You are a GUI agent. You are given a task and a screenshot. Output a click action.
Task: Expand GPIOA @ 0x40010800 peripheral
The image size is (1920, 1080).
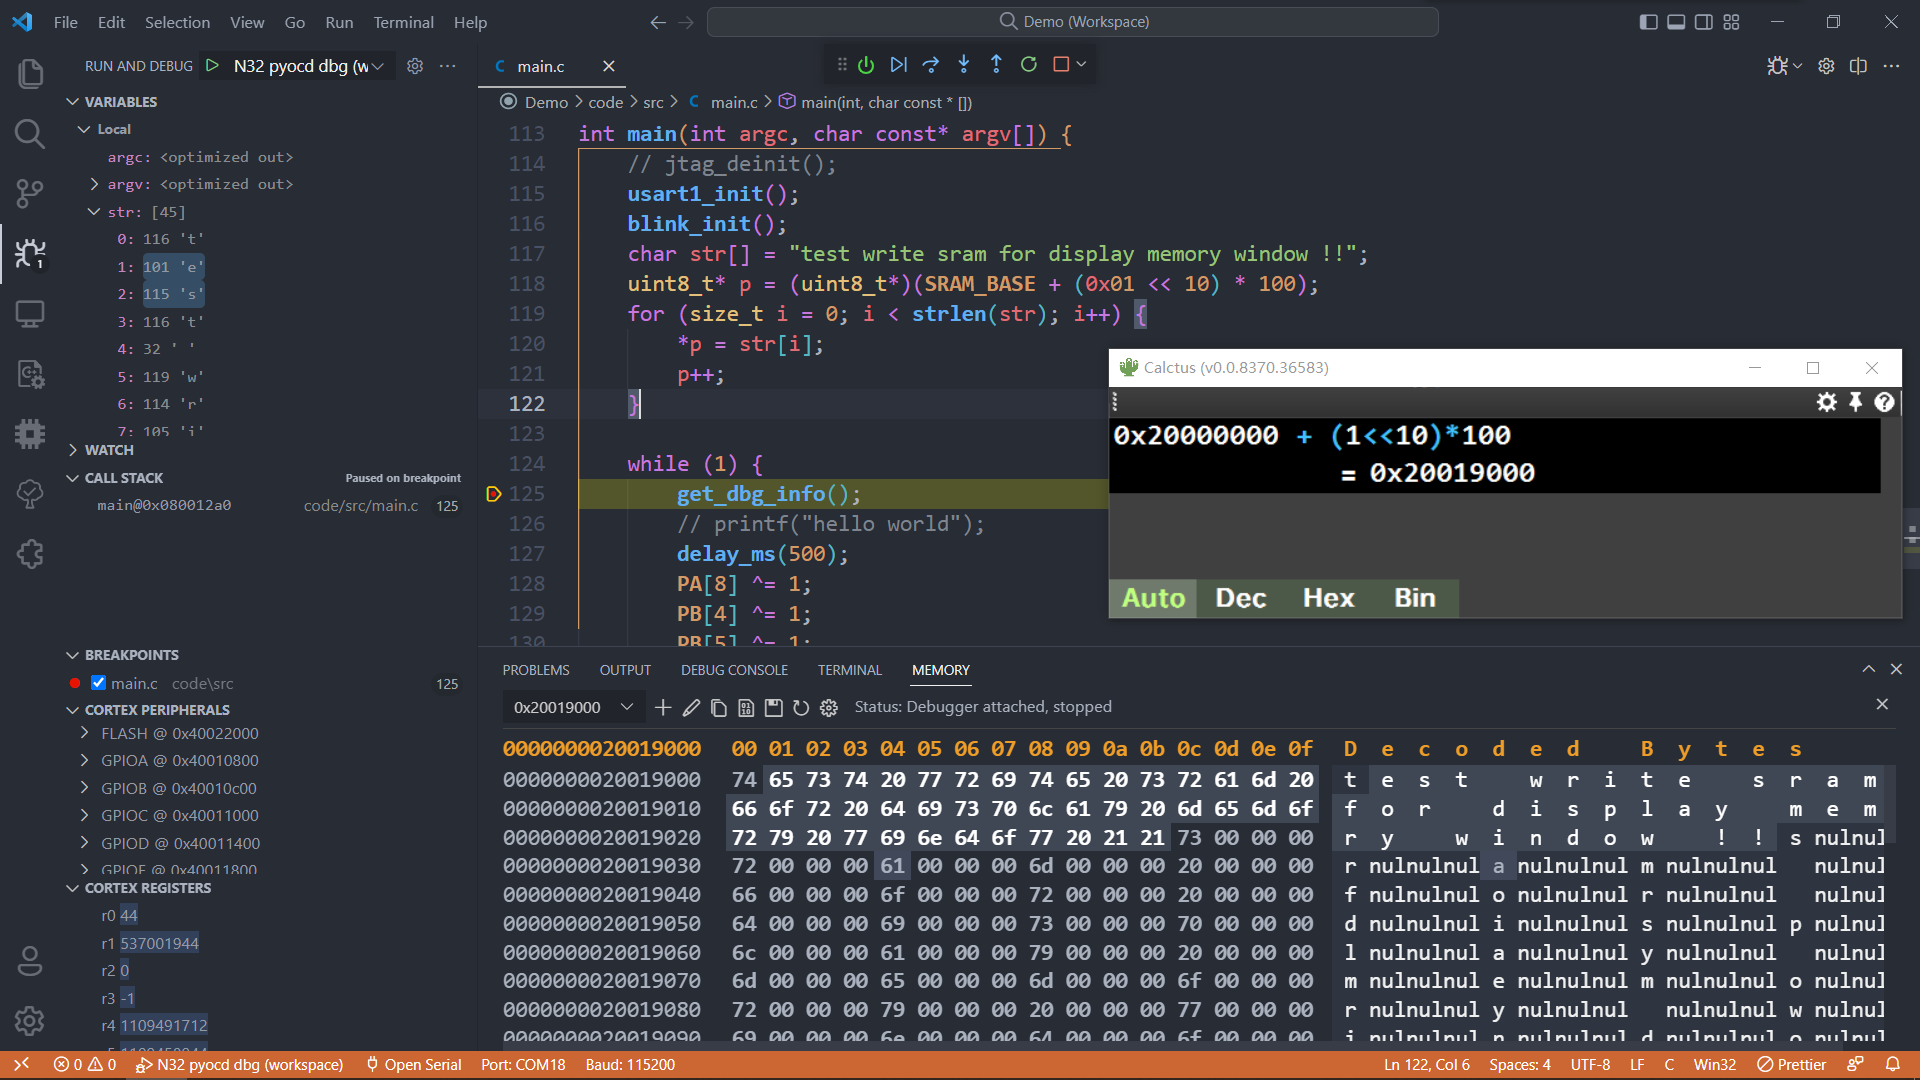(x=84, y=760)
